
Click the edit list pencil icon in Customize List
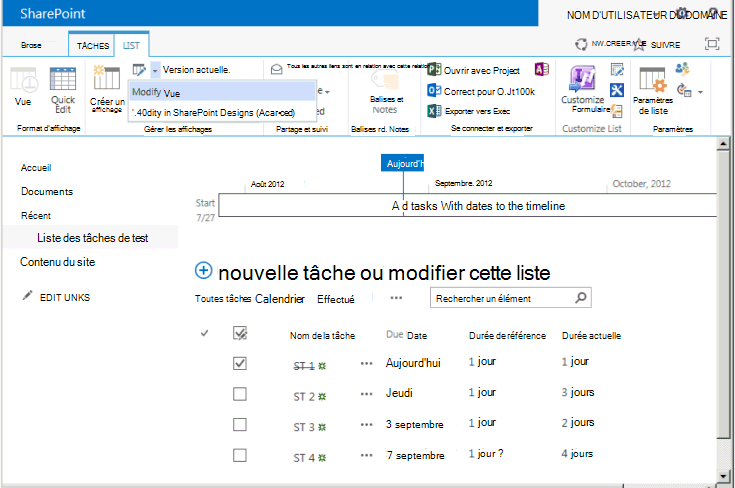click(617, 70)
